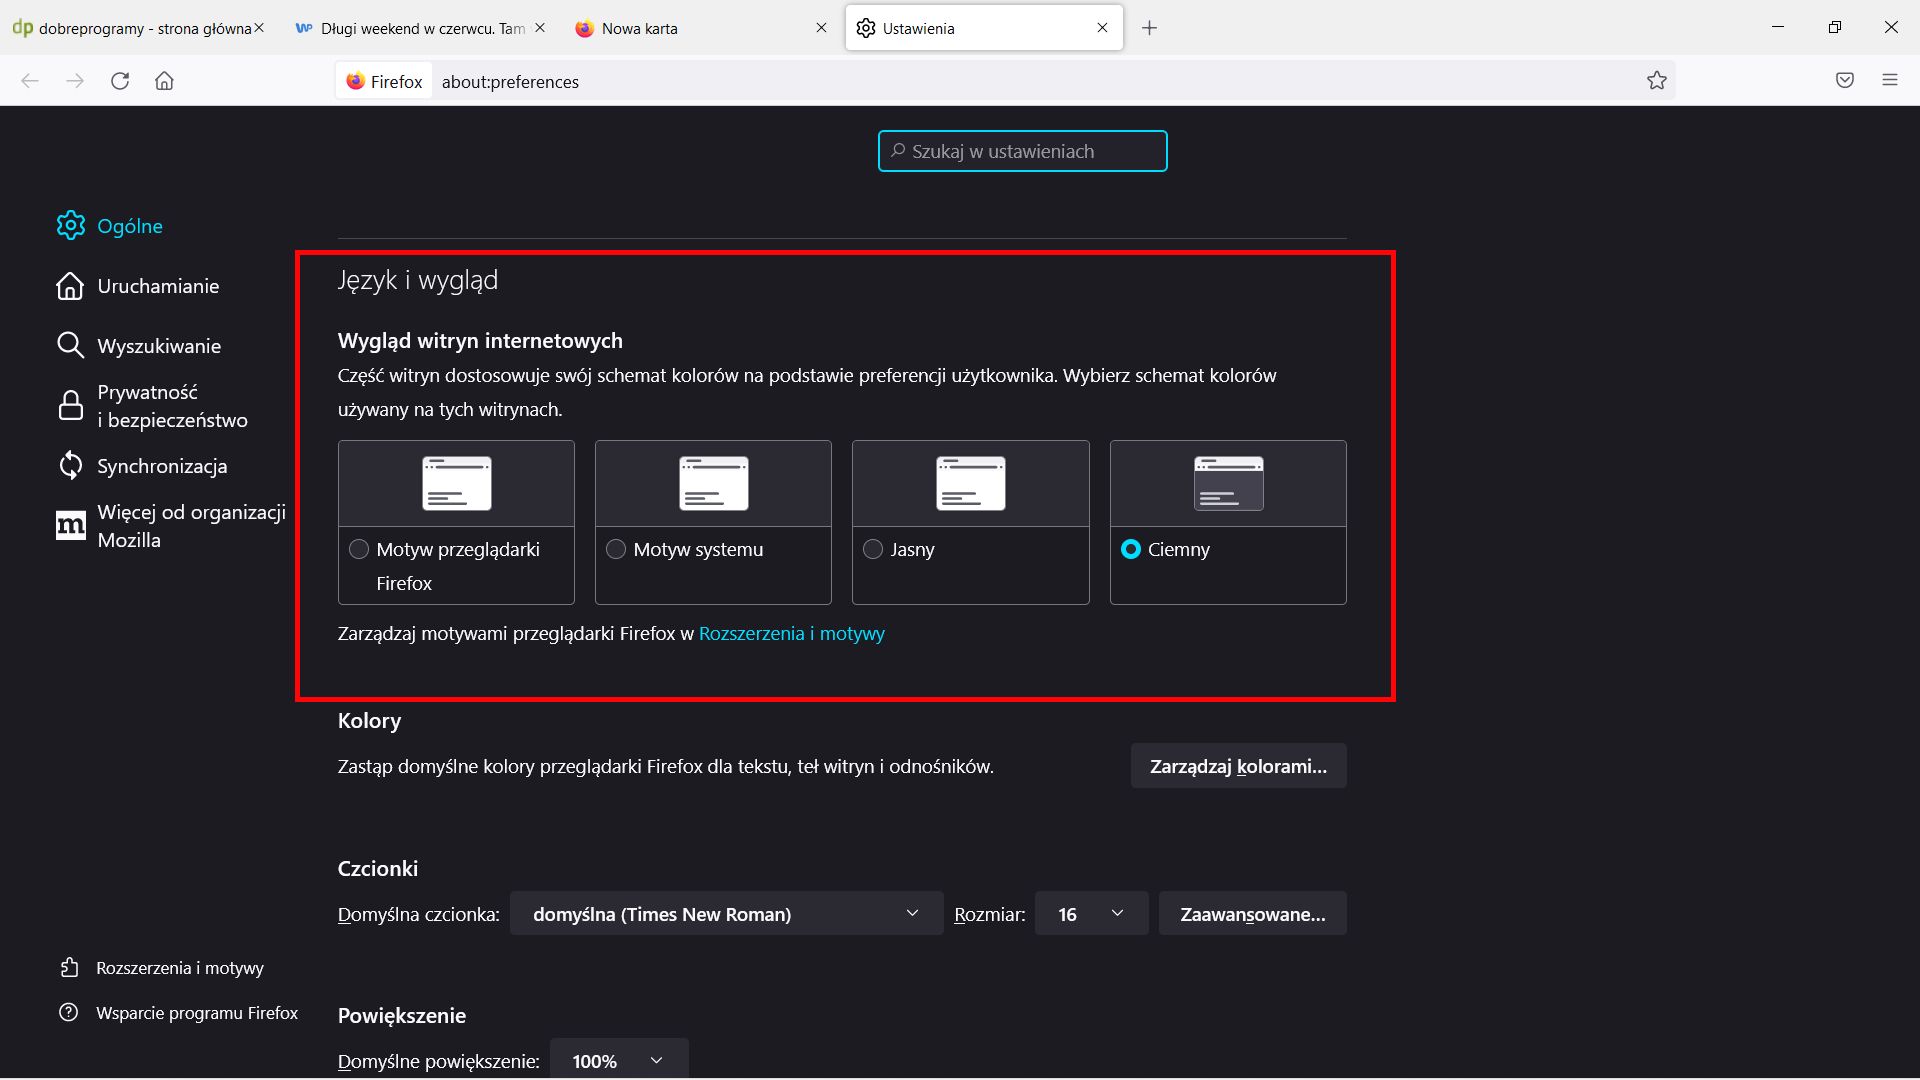Reload the page with the refresh icon

[x=120, y=81]
